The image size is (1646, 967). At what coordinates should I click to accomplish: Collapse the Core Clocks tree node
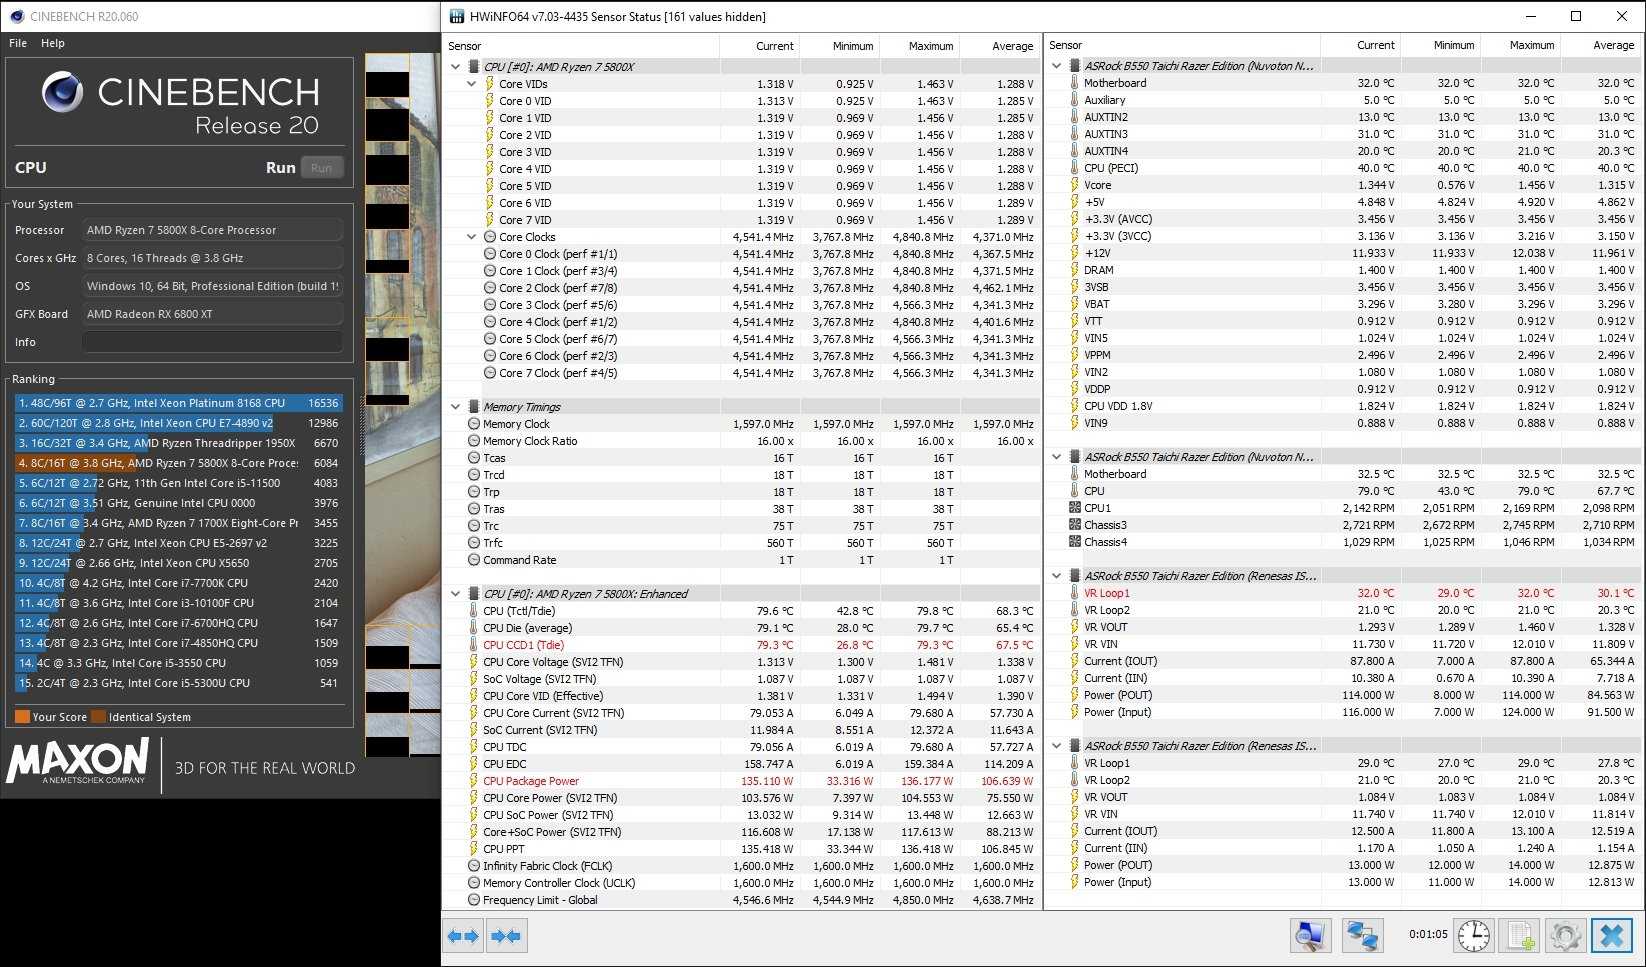point(472,237)
